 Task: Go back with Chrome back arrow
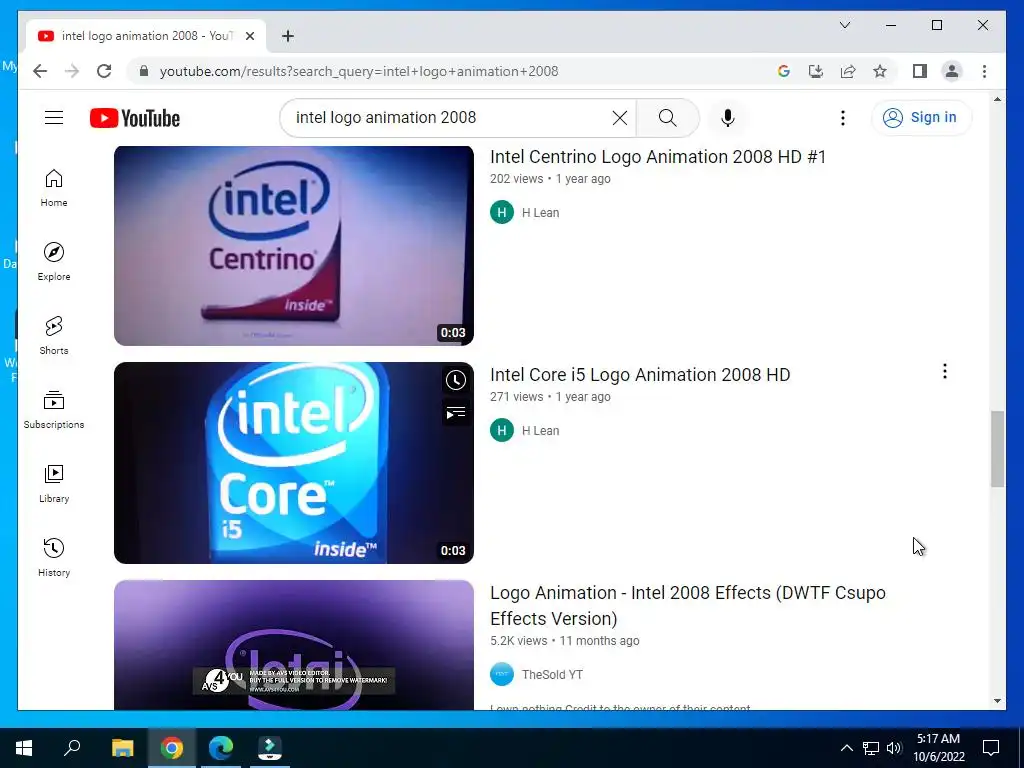(x=40, y=71)
